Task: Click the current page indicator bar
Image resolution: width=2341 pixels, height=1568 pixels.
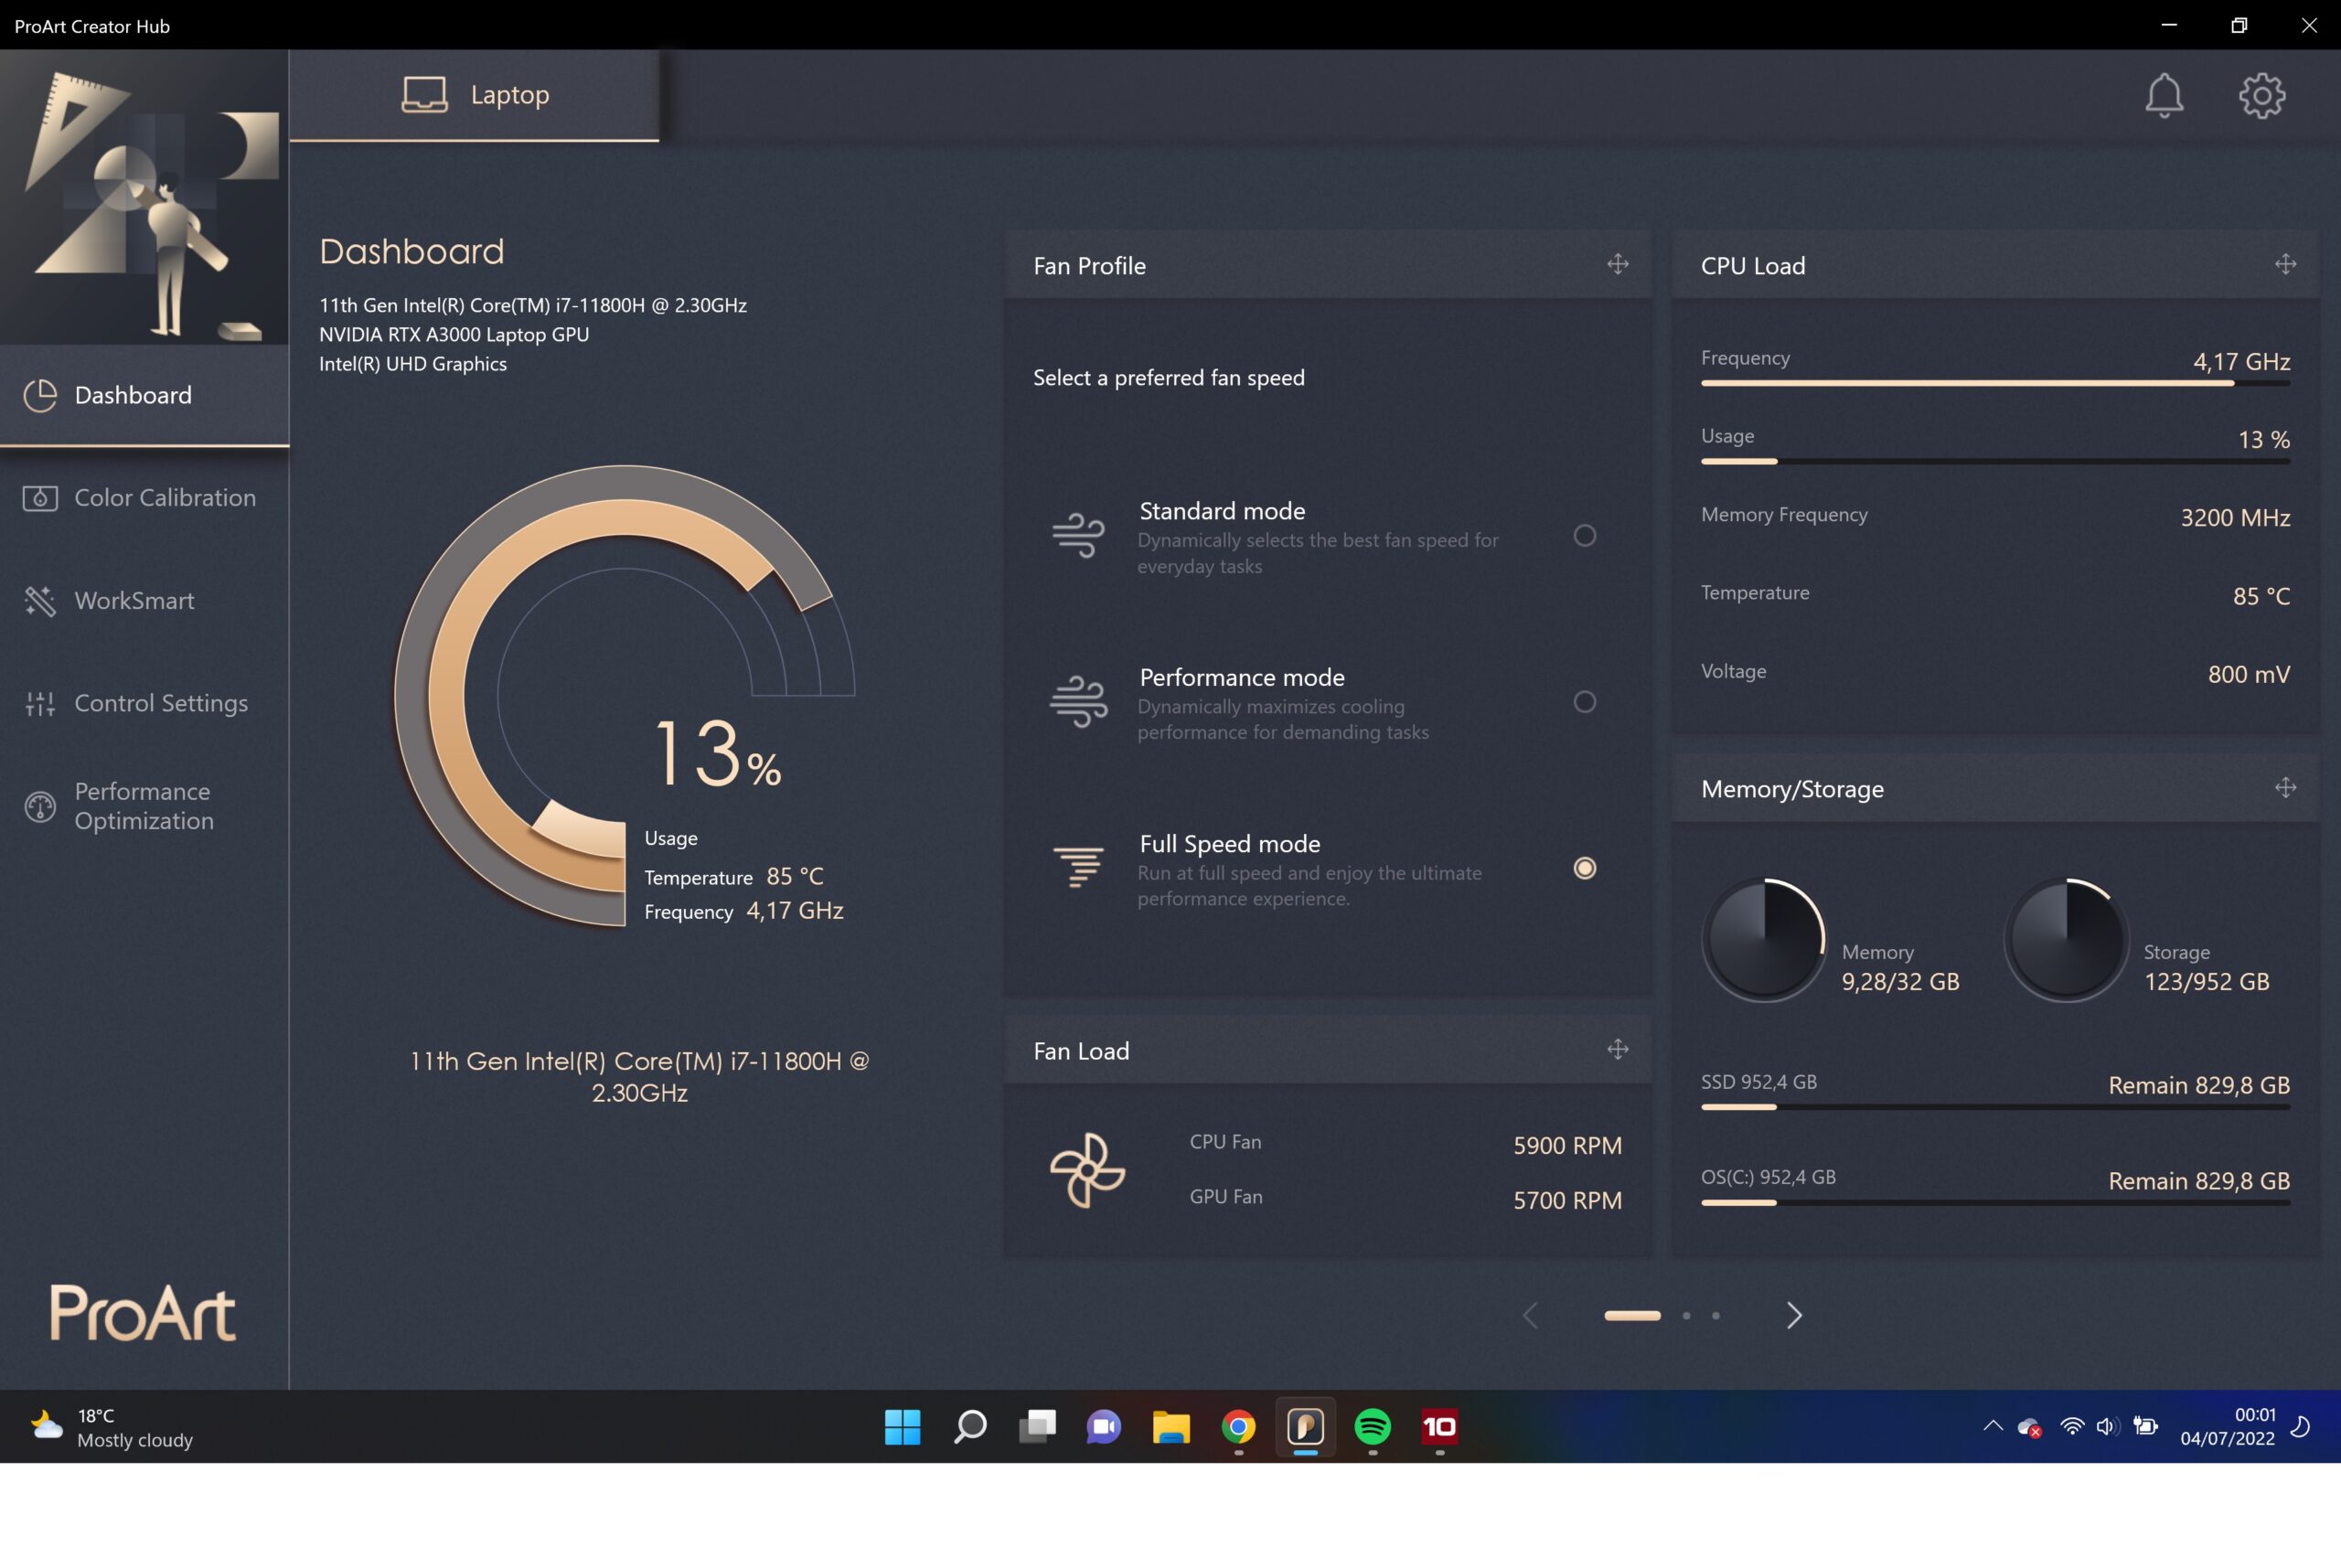Action: pyautogui.click(x=1632, y=1315)
